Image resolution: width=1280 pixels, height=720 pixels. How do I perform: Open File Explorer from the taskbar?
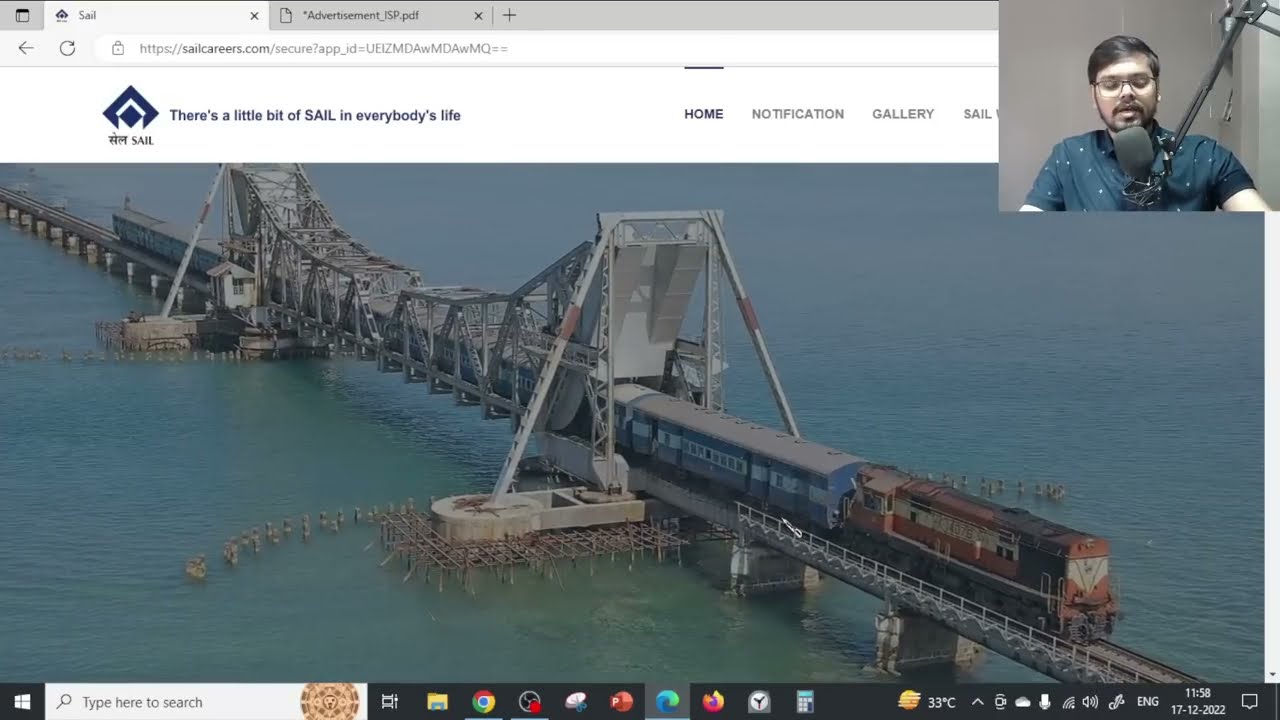[437, 702]
